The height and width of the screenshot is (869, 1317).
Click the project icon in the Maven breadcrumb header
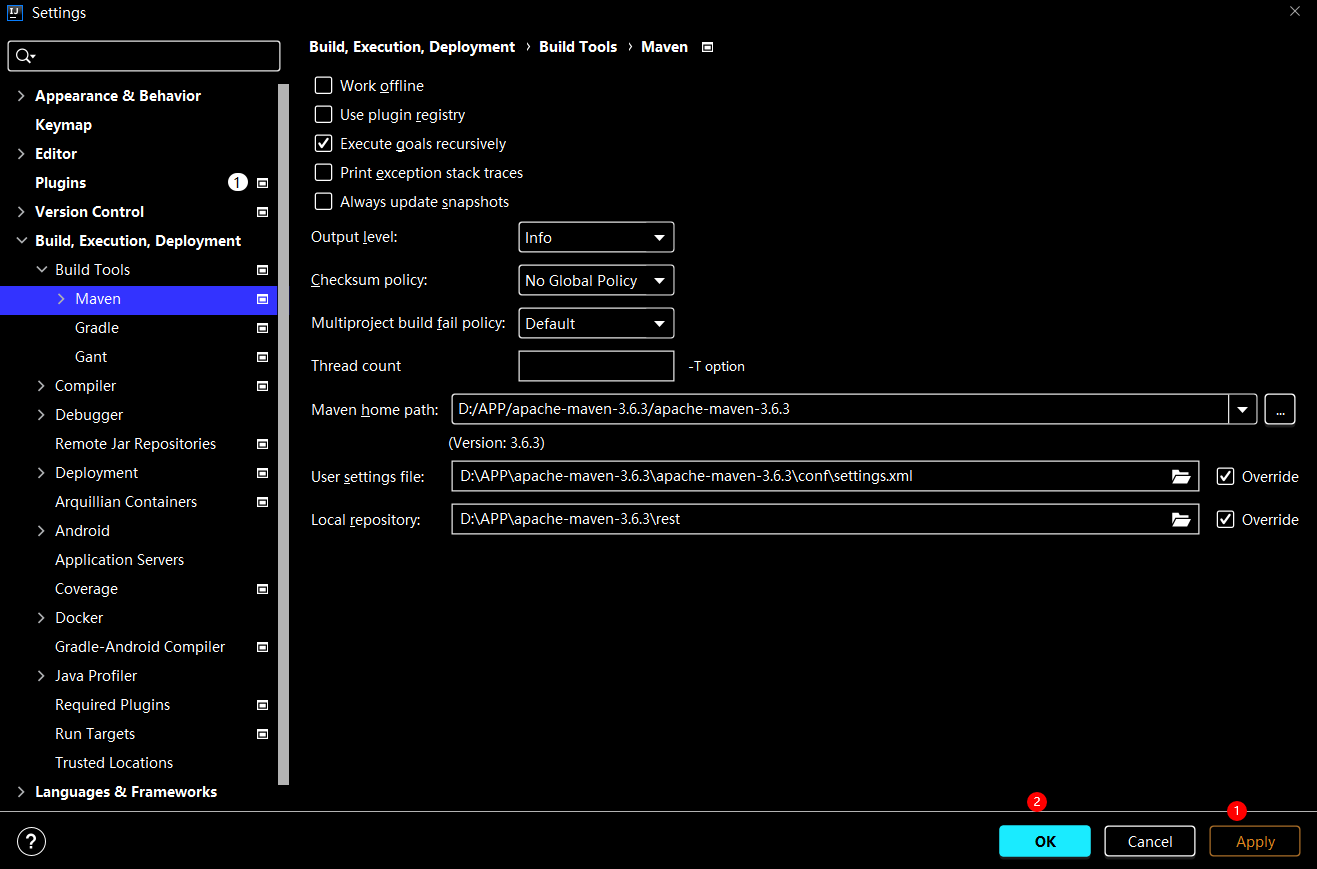click(708, 47)
